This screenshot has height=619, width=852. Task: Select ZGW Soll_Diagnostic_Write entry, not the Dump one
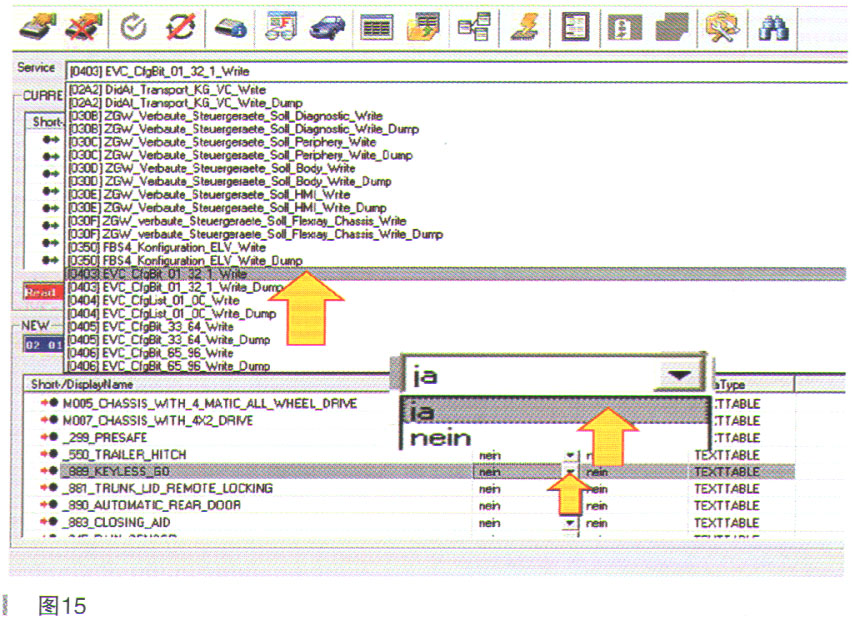pos(225,116)
